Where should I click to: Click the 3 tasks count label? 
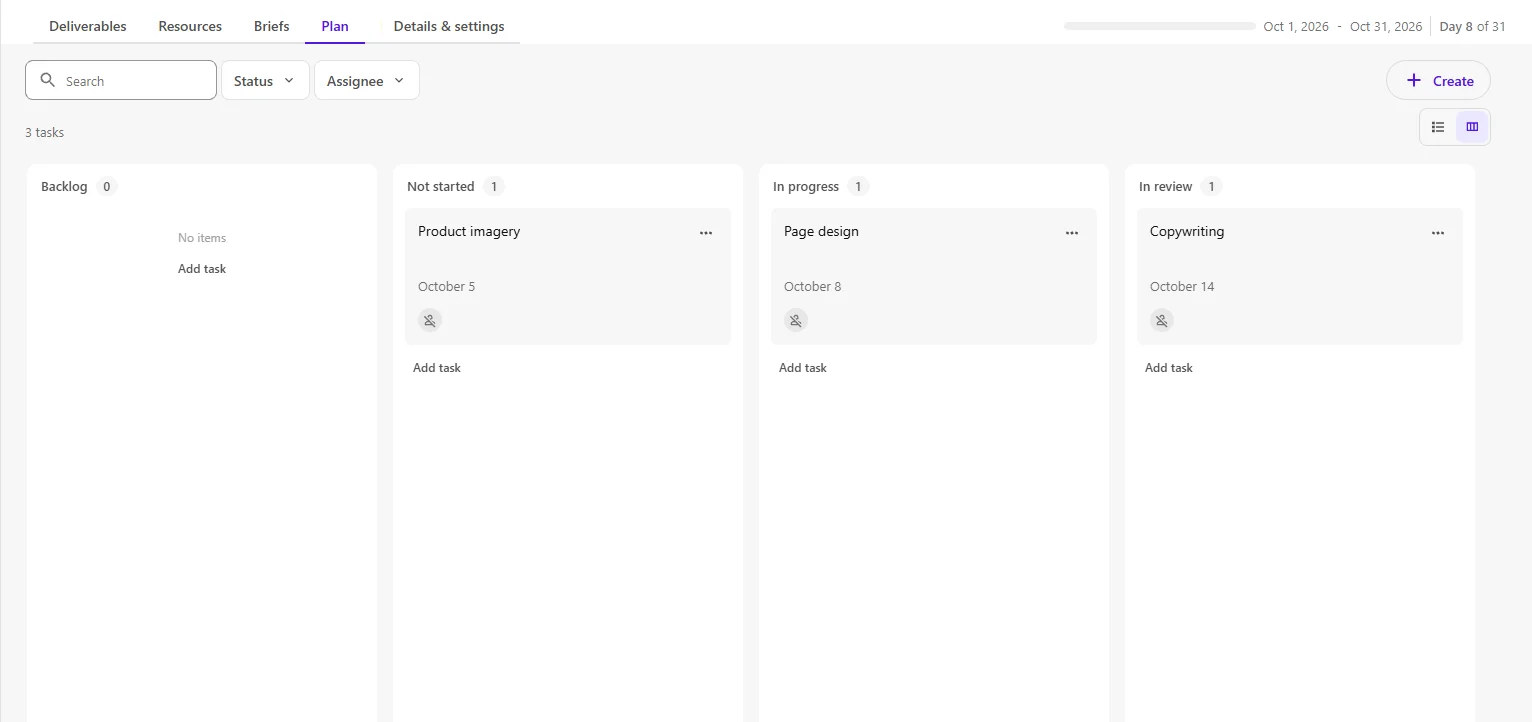tap(45, 132)
